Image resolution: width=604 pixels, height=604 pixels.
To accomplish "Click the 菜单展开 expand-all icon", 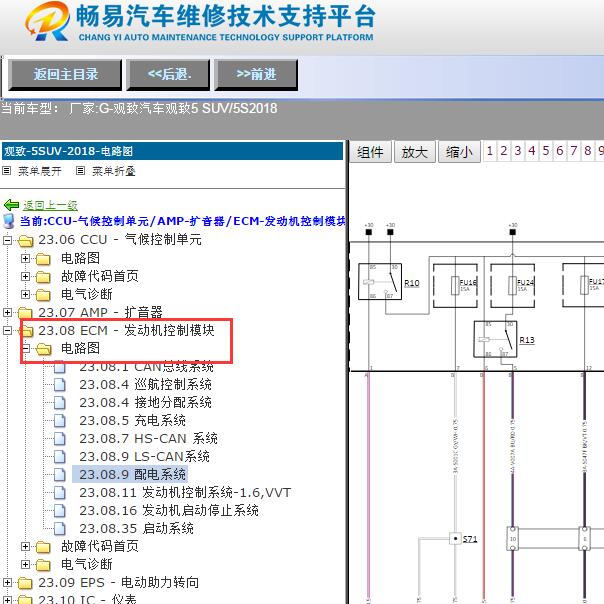I will 7,171.
